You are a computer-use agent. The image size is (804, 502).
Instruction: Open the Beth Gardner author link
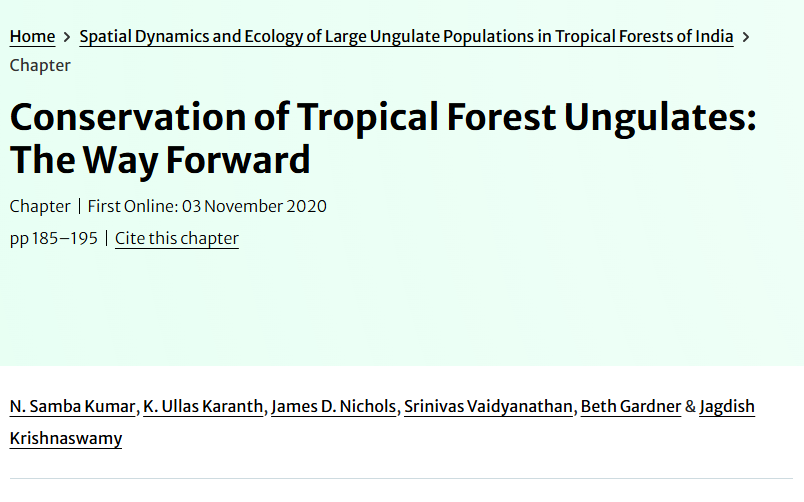(630, 407)
